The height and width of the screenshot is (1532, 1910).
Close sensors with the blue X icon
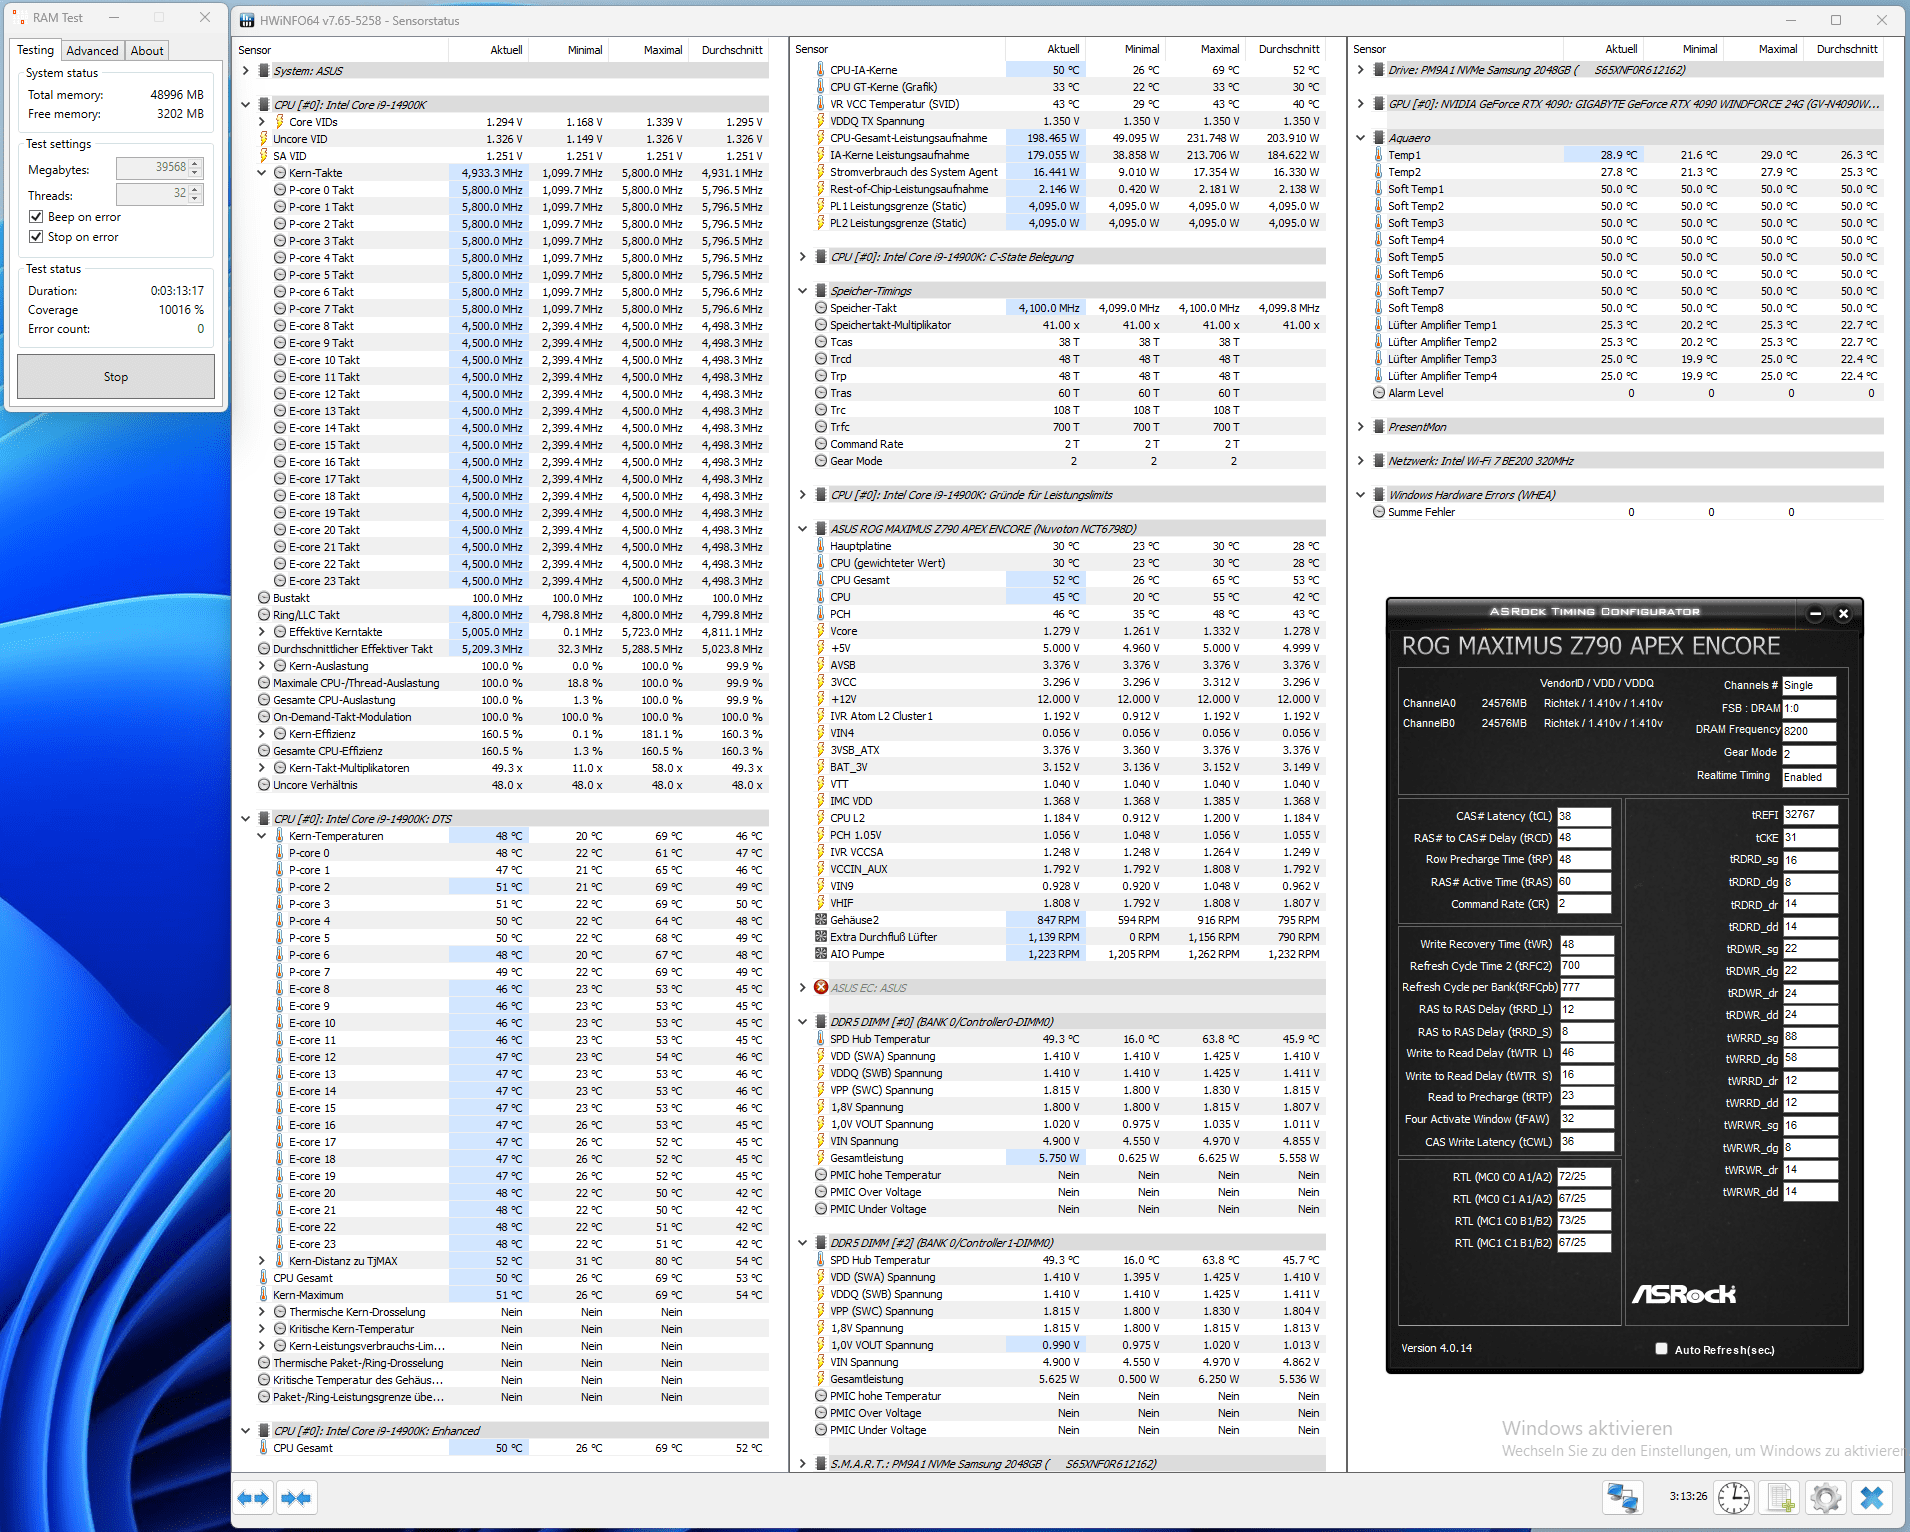1872,1498
